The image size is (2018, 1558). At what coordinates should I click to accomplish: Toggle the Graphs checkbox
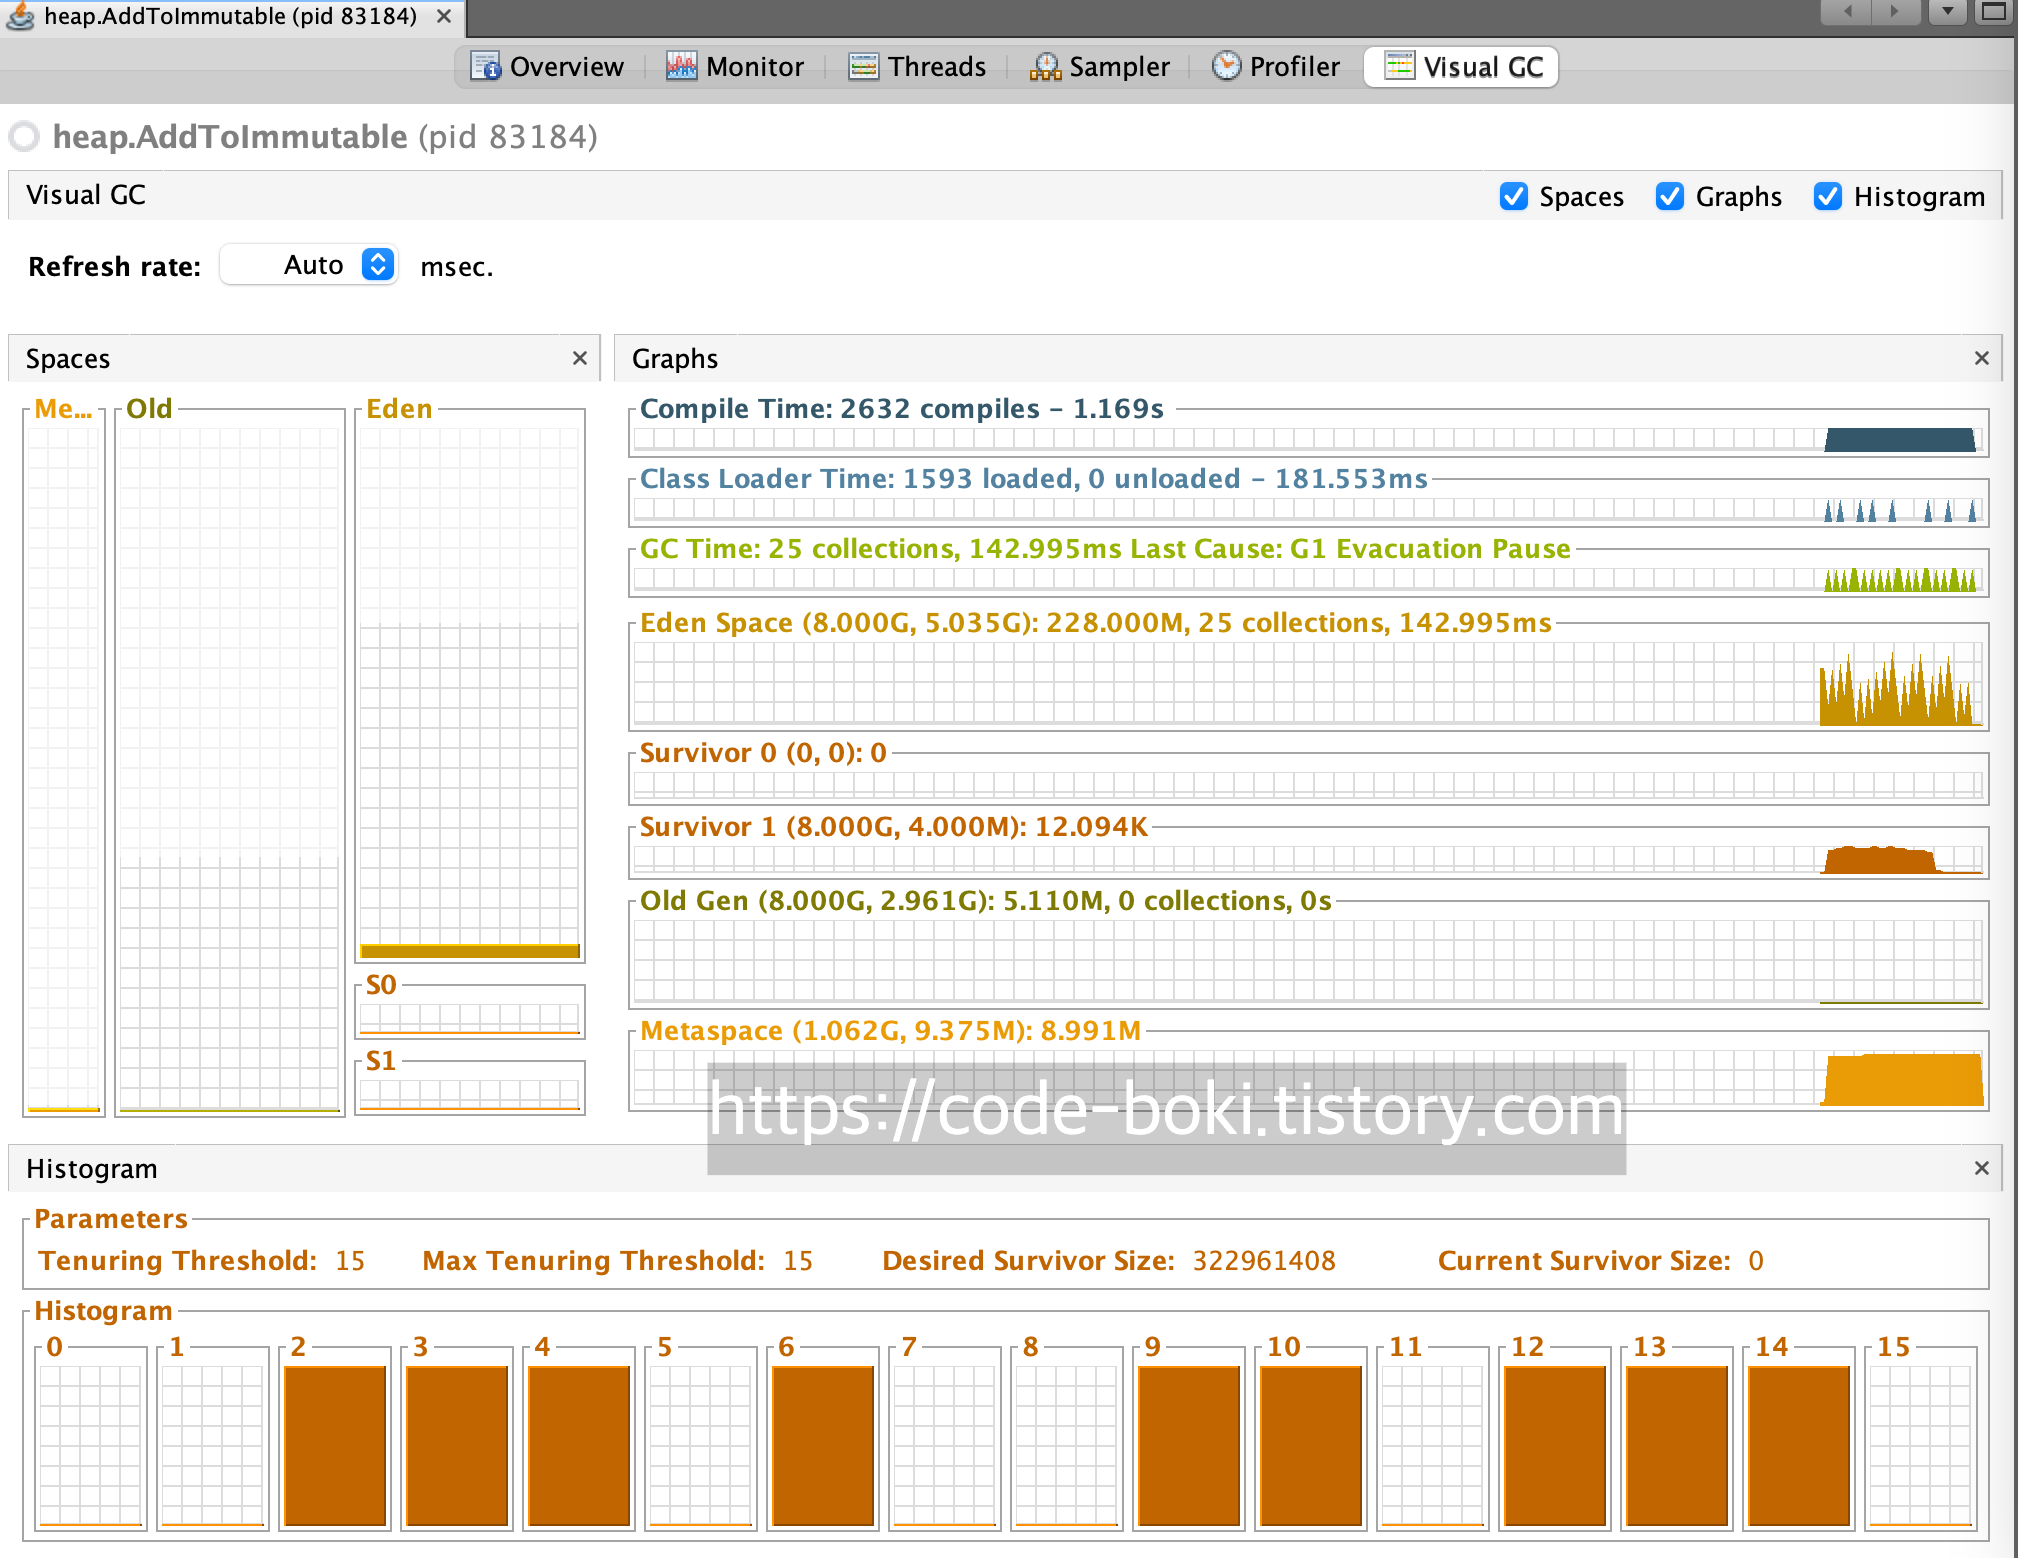[x=1670, y=196]
